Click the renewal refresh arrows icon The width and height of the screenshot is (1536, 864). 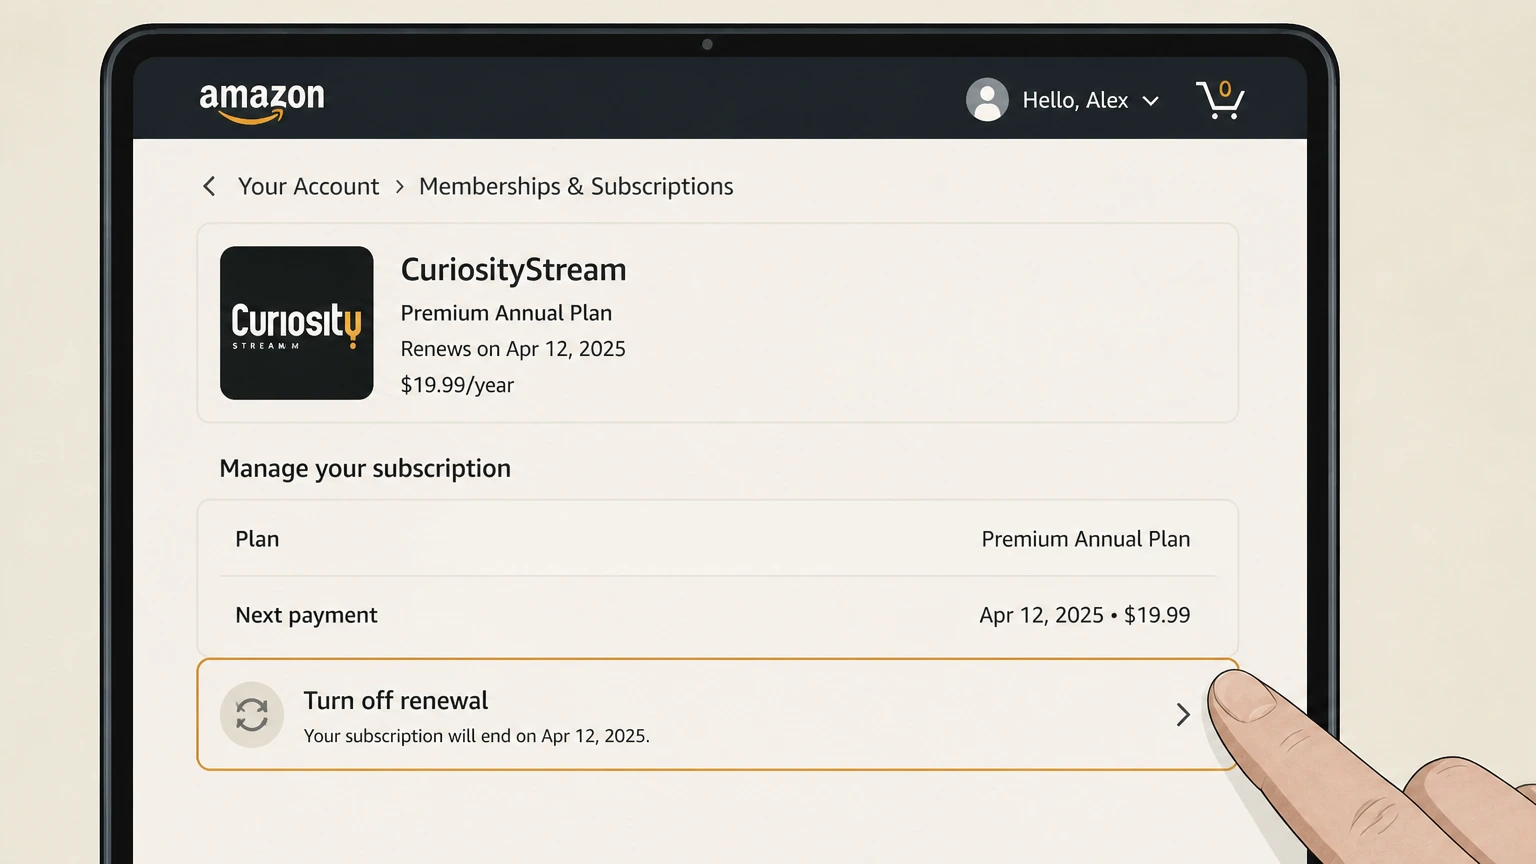(252, 715)
